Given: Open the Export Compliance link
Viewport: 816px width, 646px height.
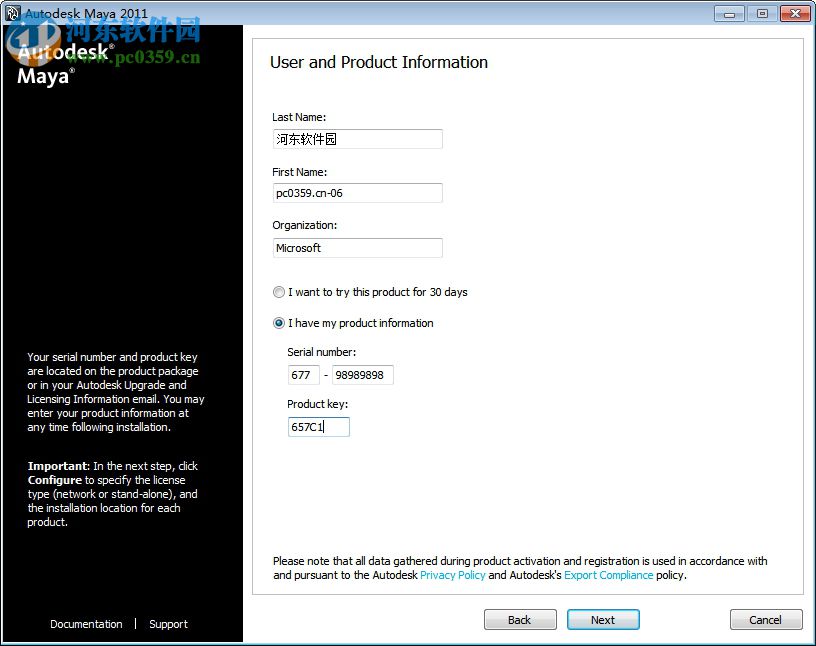Looking at the screenshot, I should click(608, 575).
